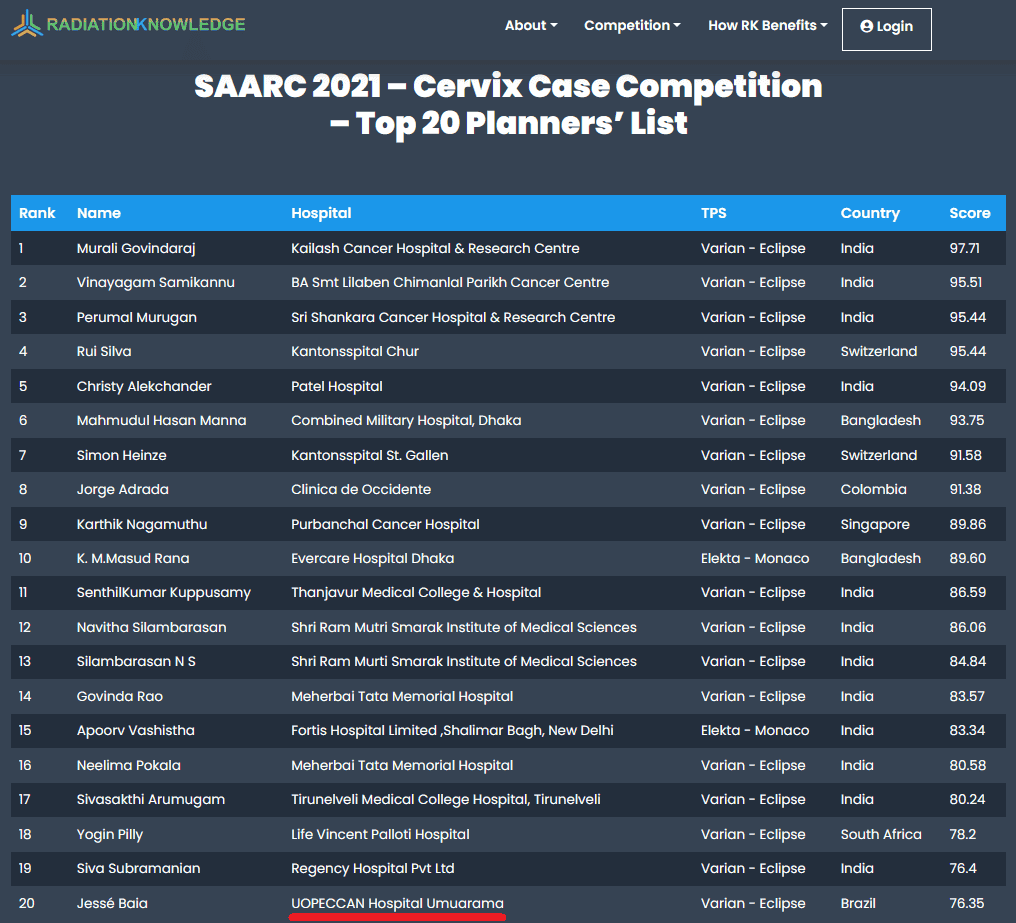The image size is (1016, 923).
Task: Click the Hospital column header
Action: point(321,213)
